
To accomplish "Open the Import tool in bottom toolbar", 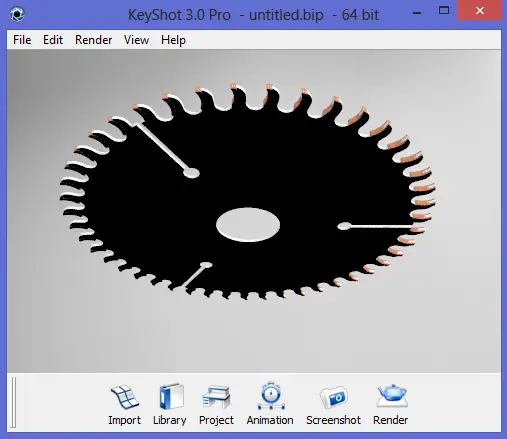I will coord(124,404).
